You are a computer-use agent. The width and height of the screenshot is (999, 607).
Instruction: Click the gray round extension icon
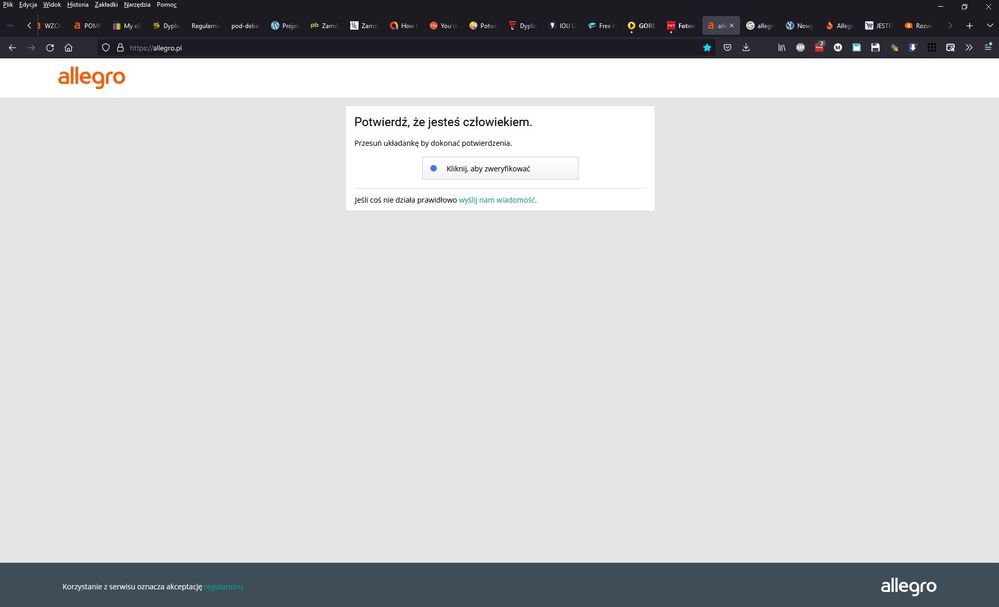point(800,48)
